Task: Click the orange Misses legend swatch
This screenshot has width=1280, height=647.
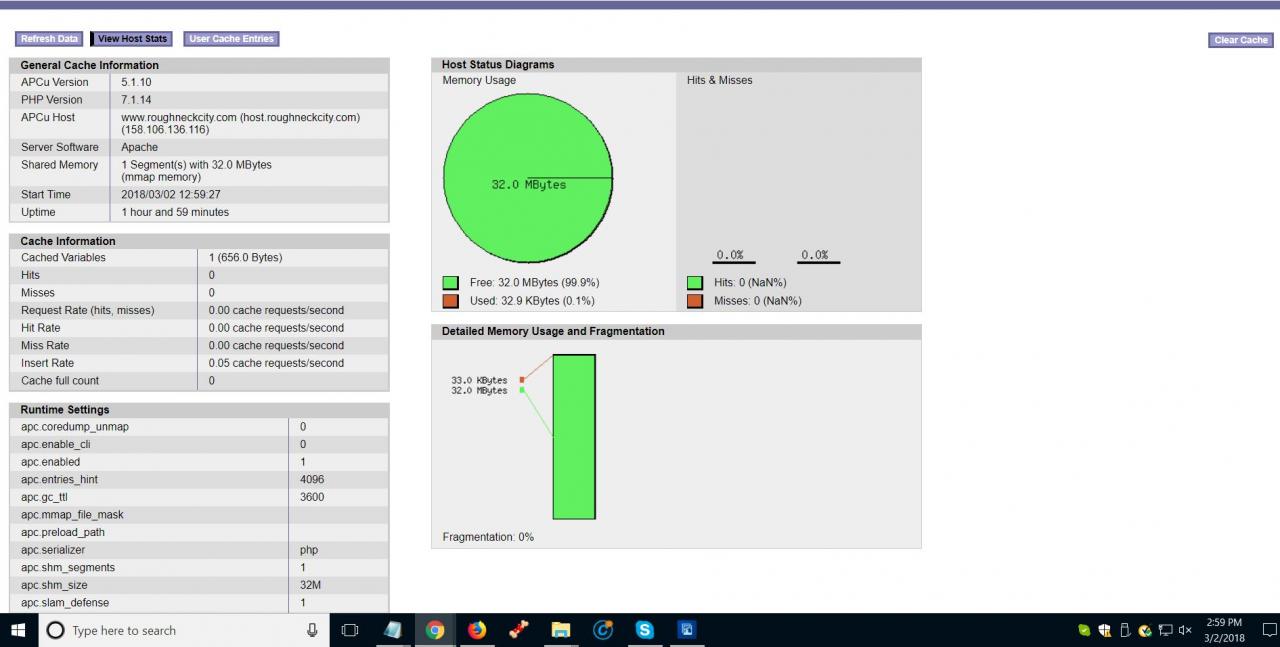Action: point(695,301)
